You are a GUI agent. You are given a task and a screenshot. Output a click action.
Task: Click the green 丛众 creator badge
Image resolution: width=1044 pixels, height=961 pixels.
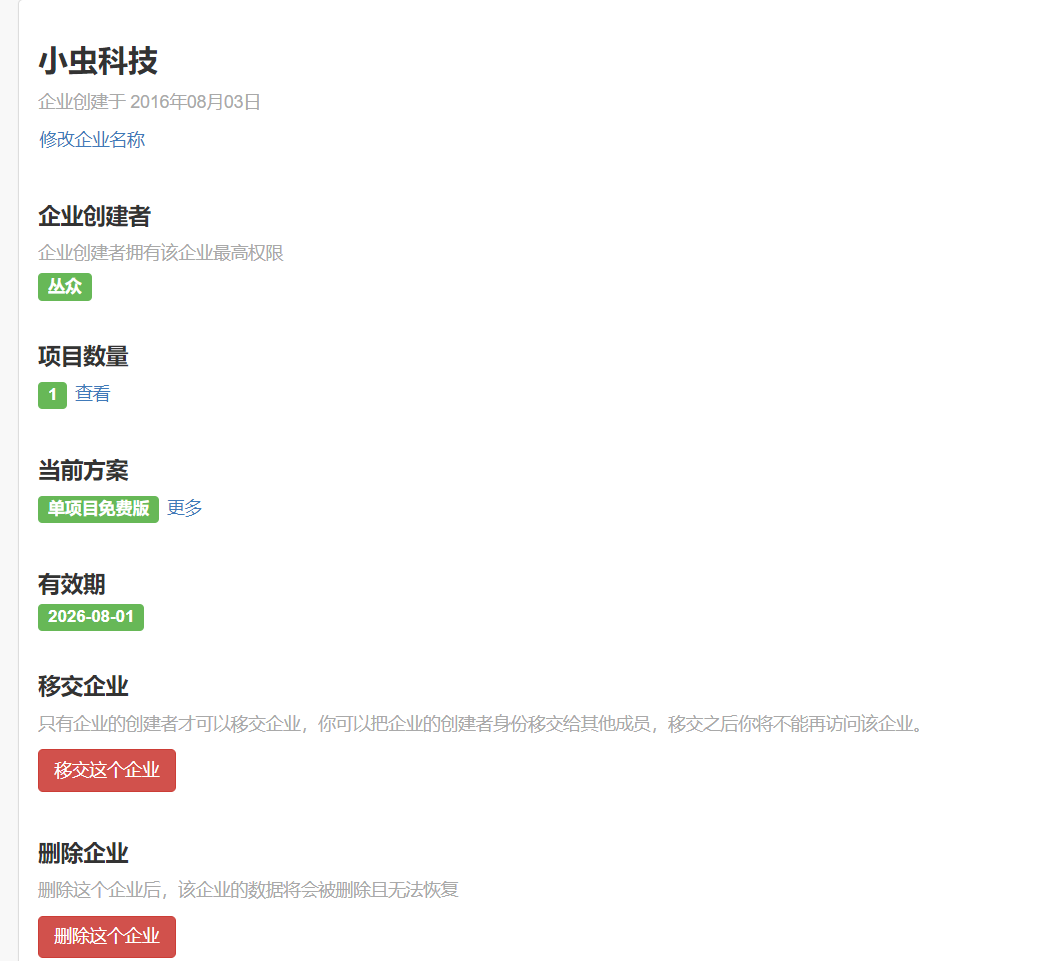[65, 287]
